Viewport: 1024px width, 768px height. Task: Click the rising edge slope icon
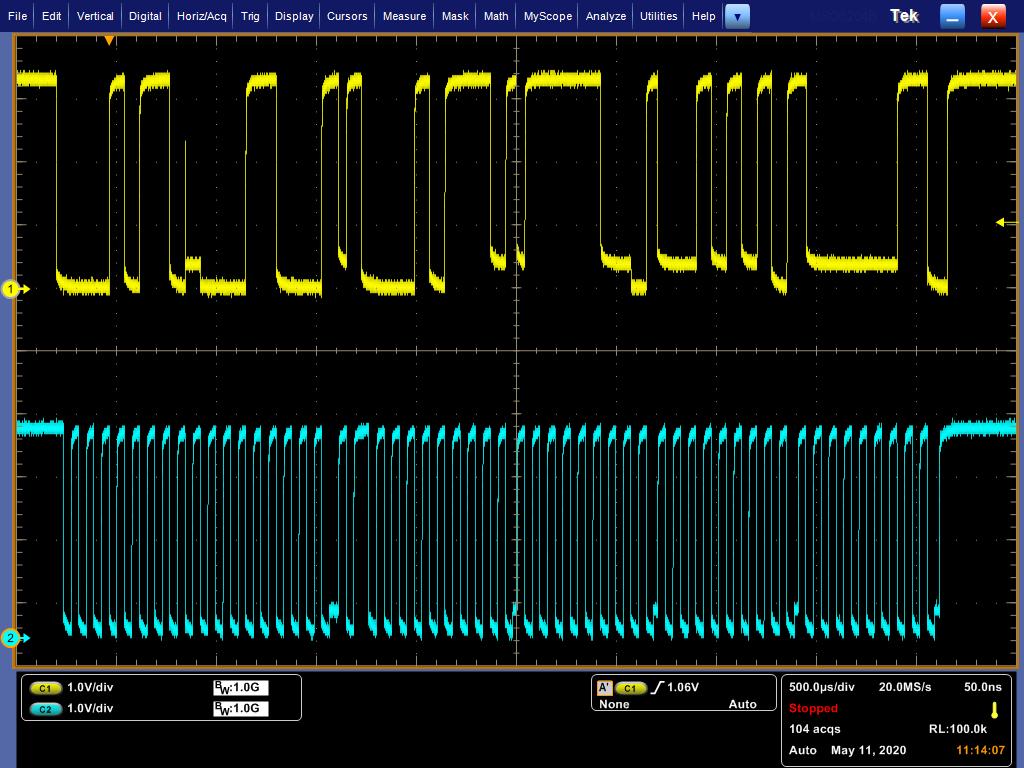pyautogui.click(x=658, y=687)
